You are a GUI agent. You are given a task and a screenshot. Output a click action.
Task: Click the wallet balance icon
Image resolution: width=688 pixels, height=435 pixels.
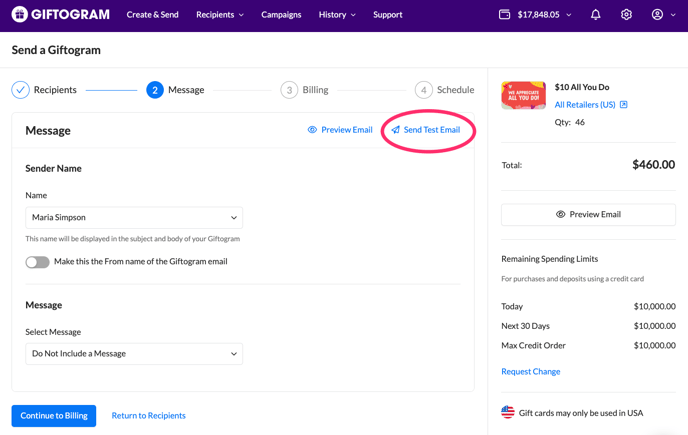pos(504,15)
